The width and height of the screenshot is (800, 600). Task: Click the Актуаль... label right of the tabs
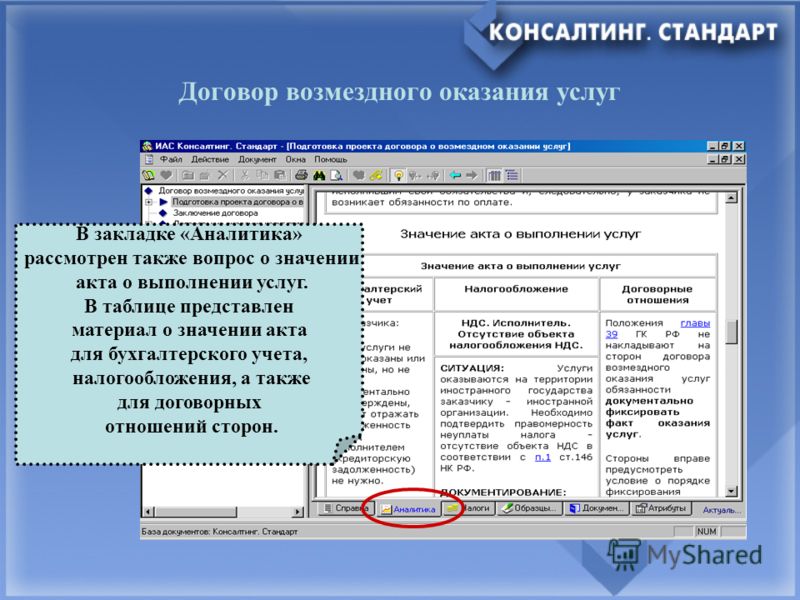pos(721,510)
